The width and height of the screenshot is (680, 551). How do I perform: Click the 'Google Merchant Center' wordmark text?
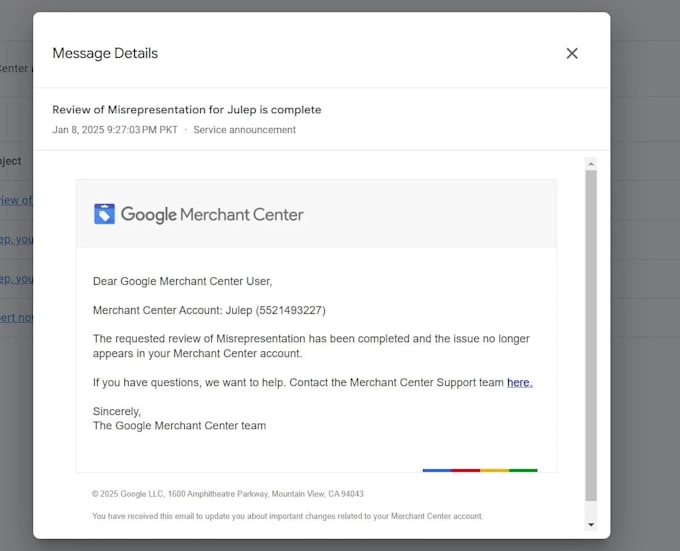pyautogui.click(x=212, y=215)
